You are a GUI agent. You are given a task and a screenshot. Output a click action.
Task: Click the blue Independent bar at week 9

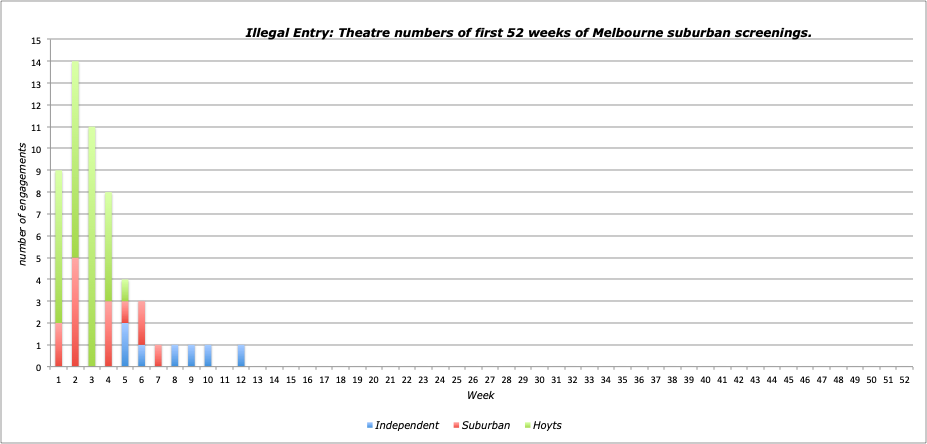click(191, 356)
